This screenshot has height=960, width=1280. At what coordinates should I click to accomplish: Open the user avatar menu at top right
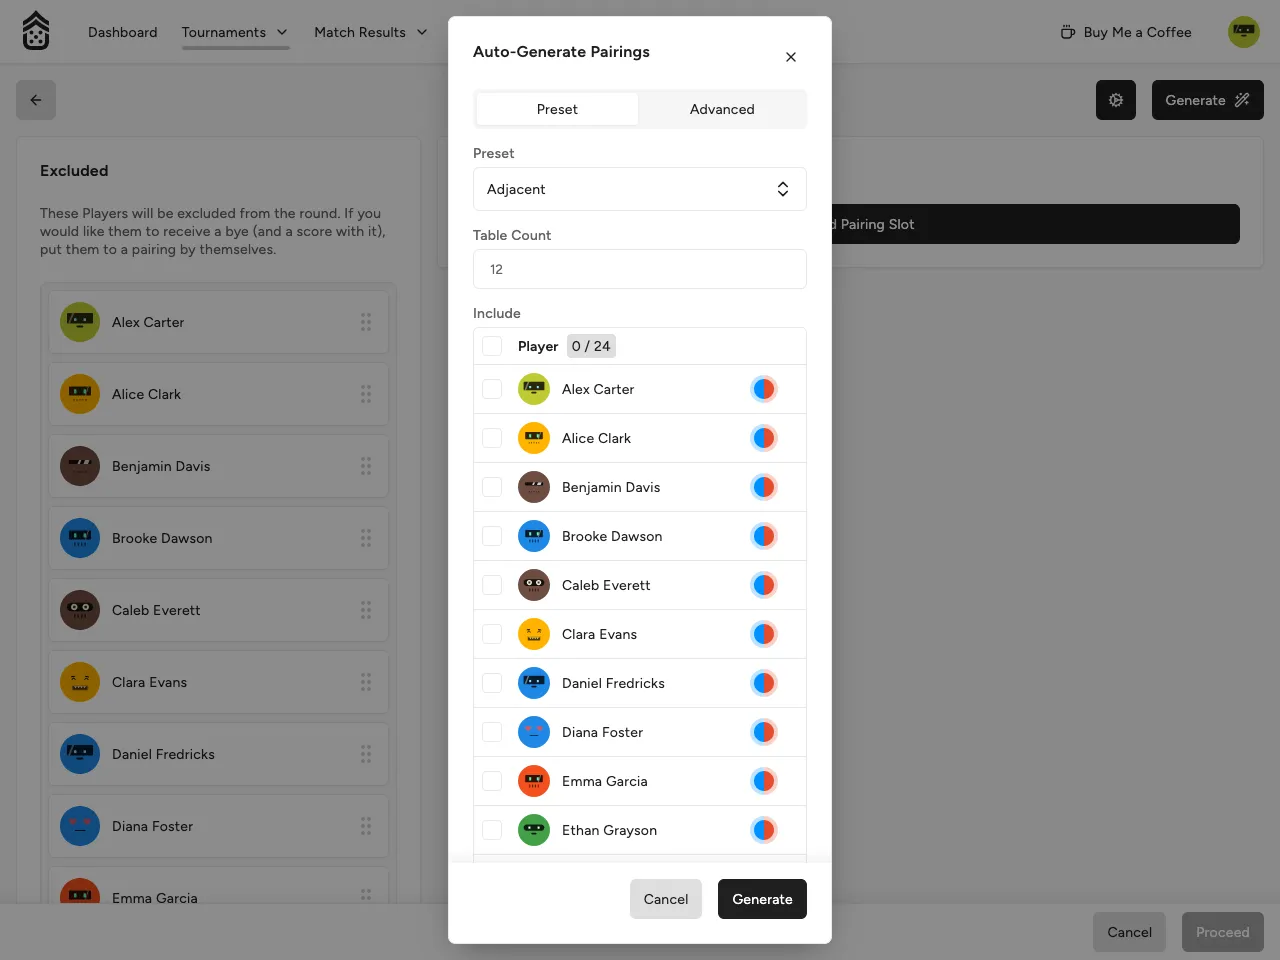coord(1244,32)
